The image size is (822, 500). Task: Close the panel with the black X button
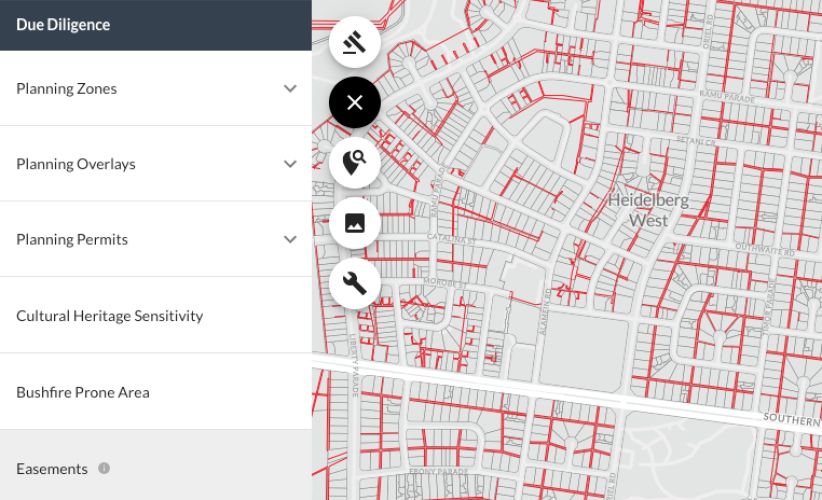coord(355,102)
